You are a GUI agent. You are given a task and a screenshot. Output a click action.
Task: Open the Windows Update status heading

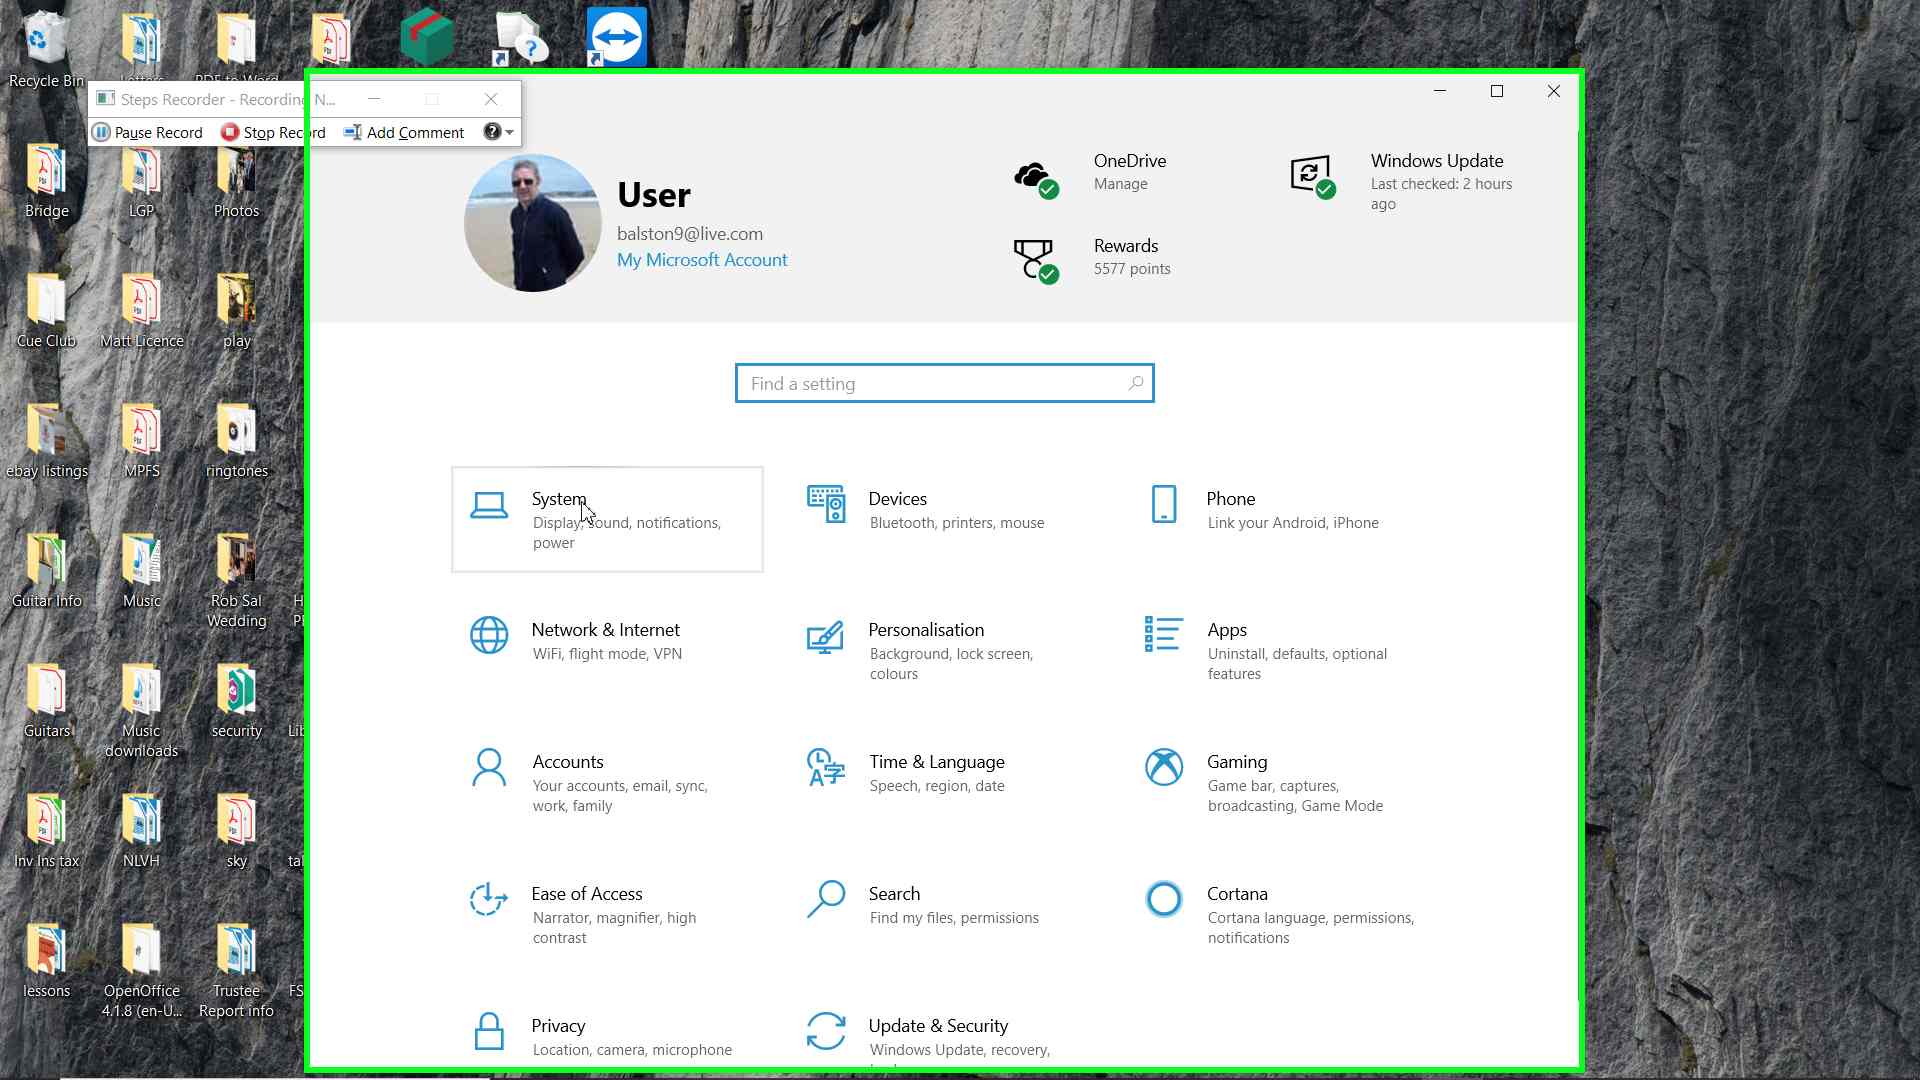tap(1437, 161)
